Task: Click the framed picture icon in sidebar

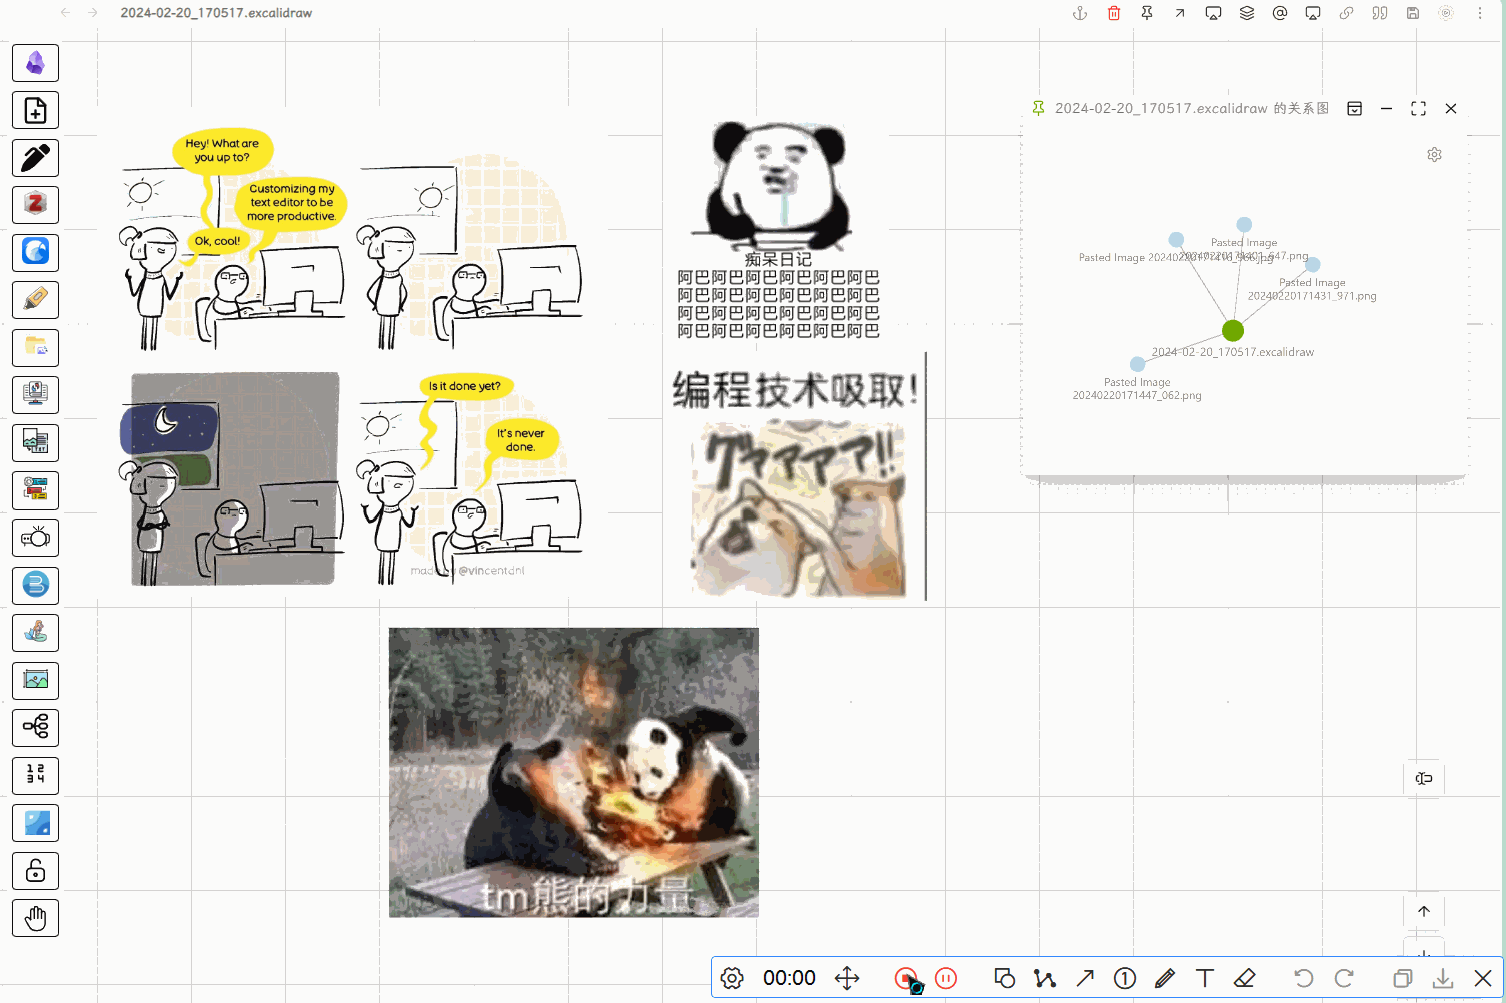Action: tap(35, 680)
